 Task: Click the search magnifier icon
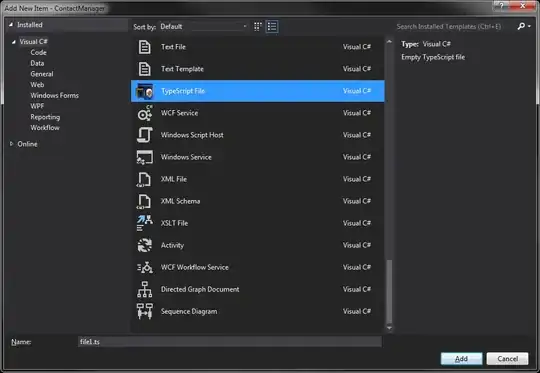click(521, 26)
